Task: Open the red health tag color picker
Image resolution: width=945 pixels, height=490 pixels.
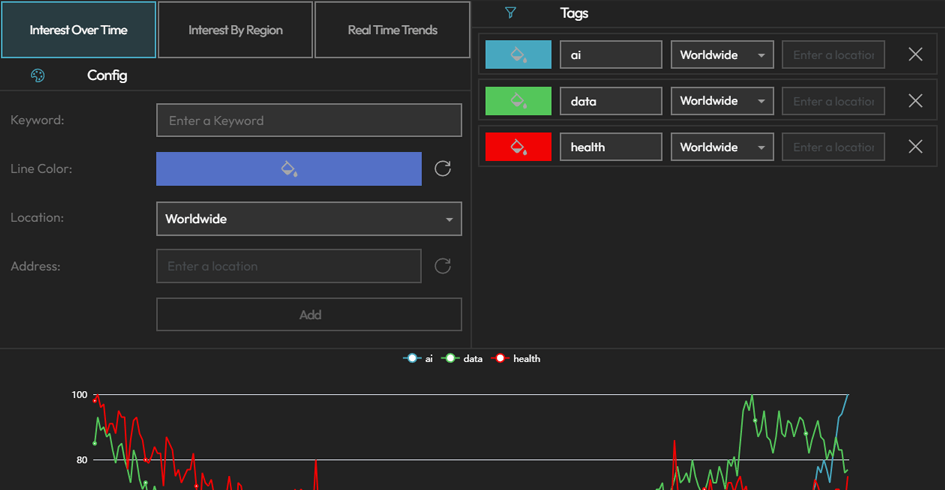Action: click(x=518, y=147)
